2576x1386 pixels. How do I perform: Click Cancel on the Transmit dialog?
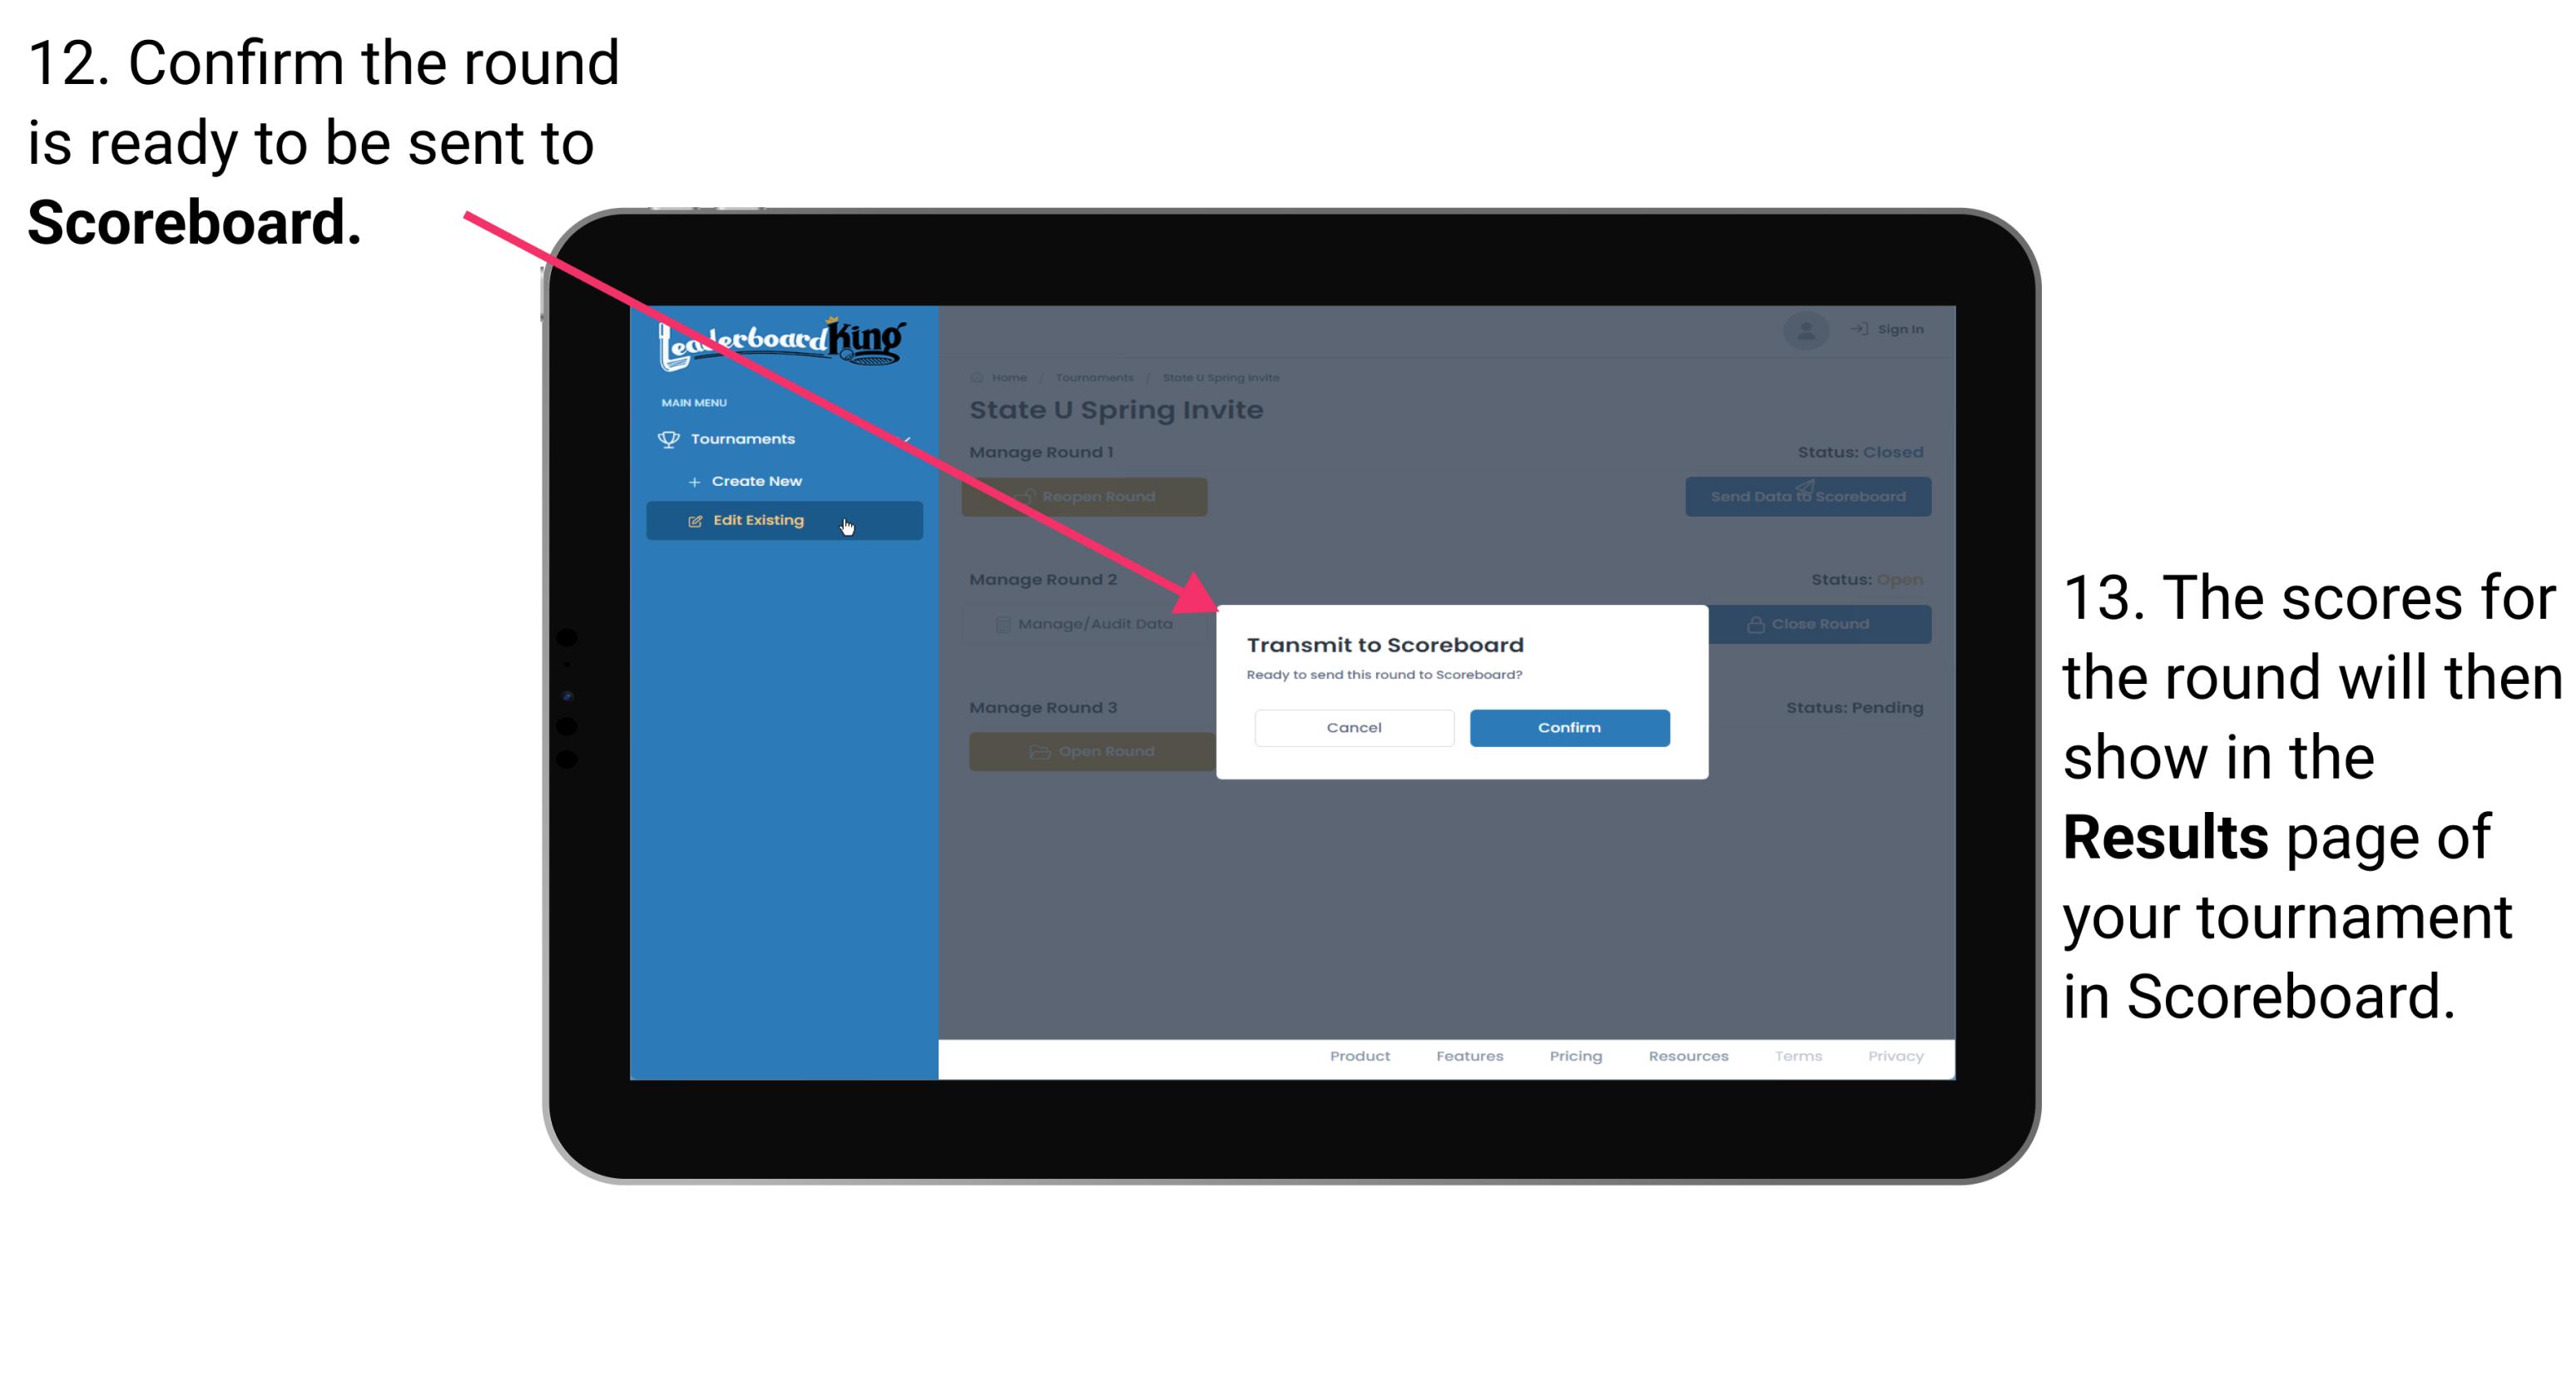tap(1354, 727)
